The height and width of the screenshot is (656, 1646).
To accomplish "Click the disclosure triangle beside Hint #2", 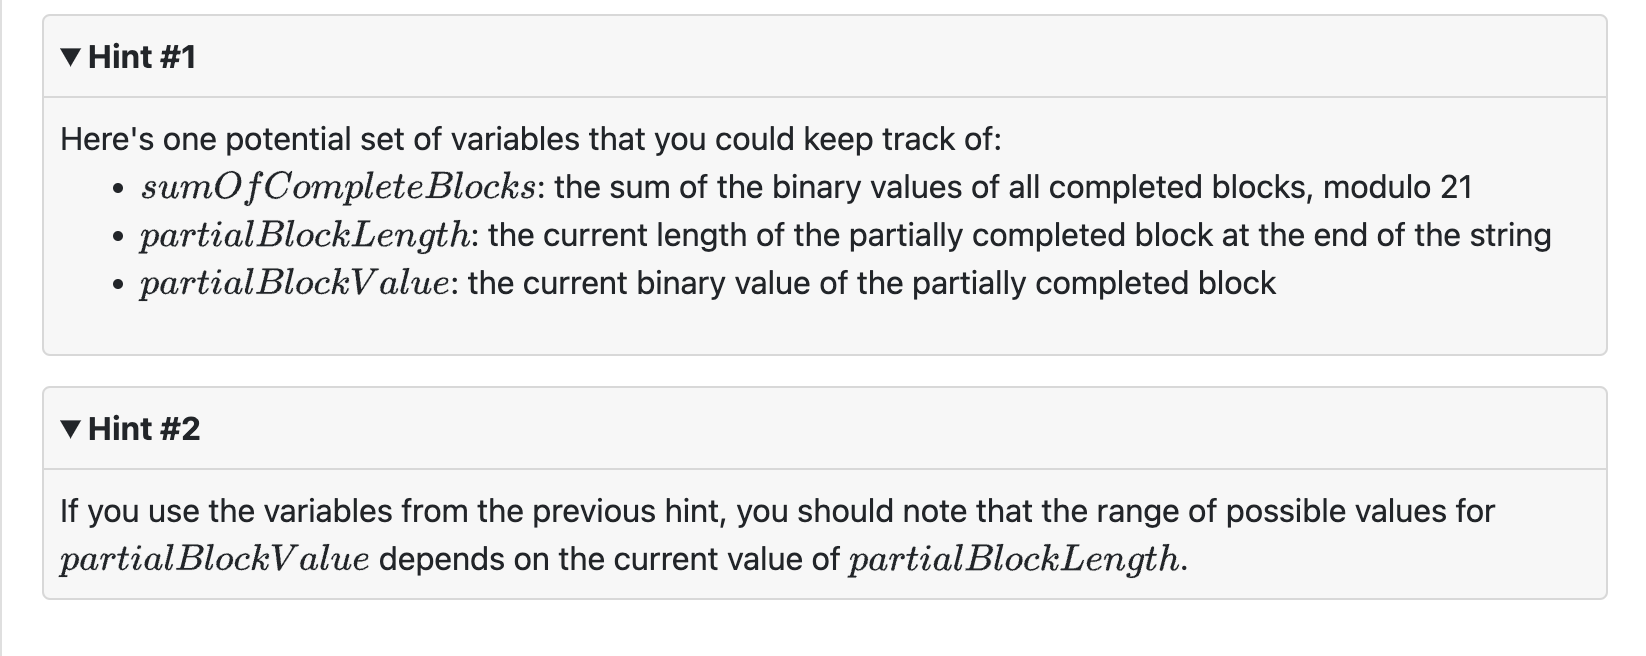I will tap(69, 429).
